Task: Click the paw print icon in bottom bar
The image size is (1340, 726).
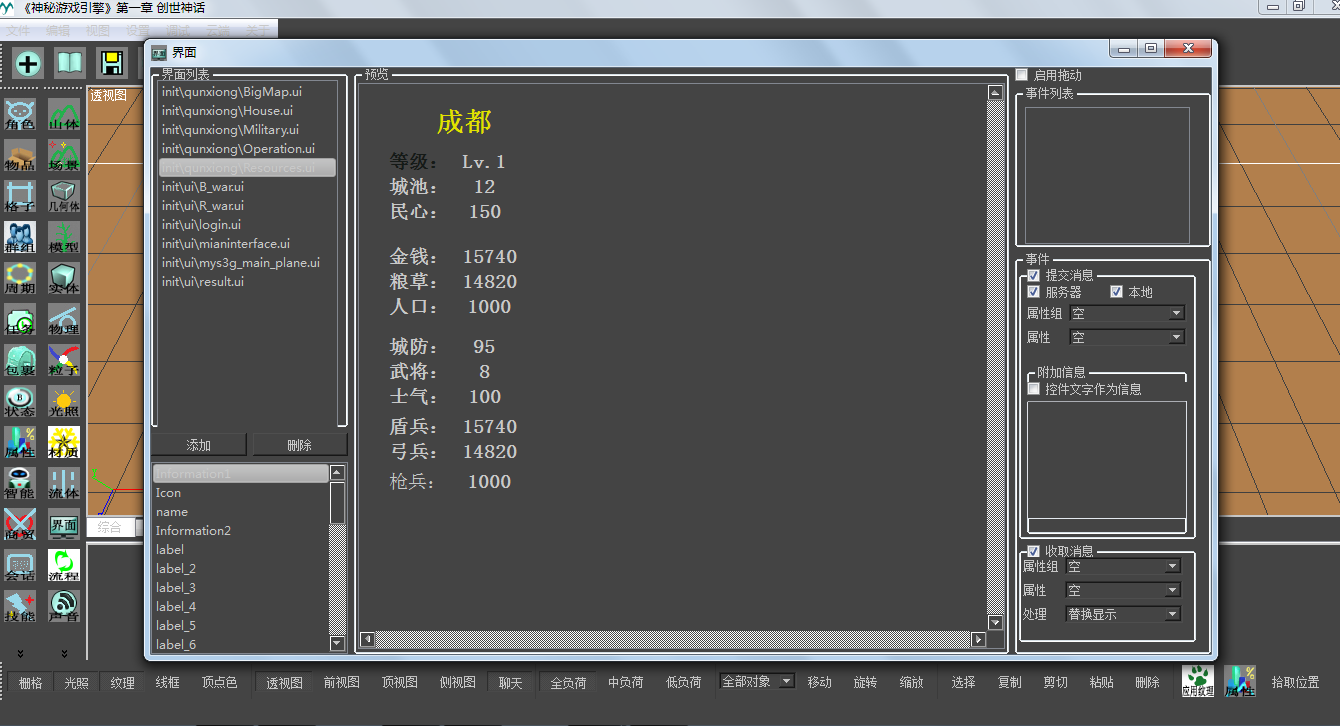Action: [1198, 681]
